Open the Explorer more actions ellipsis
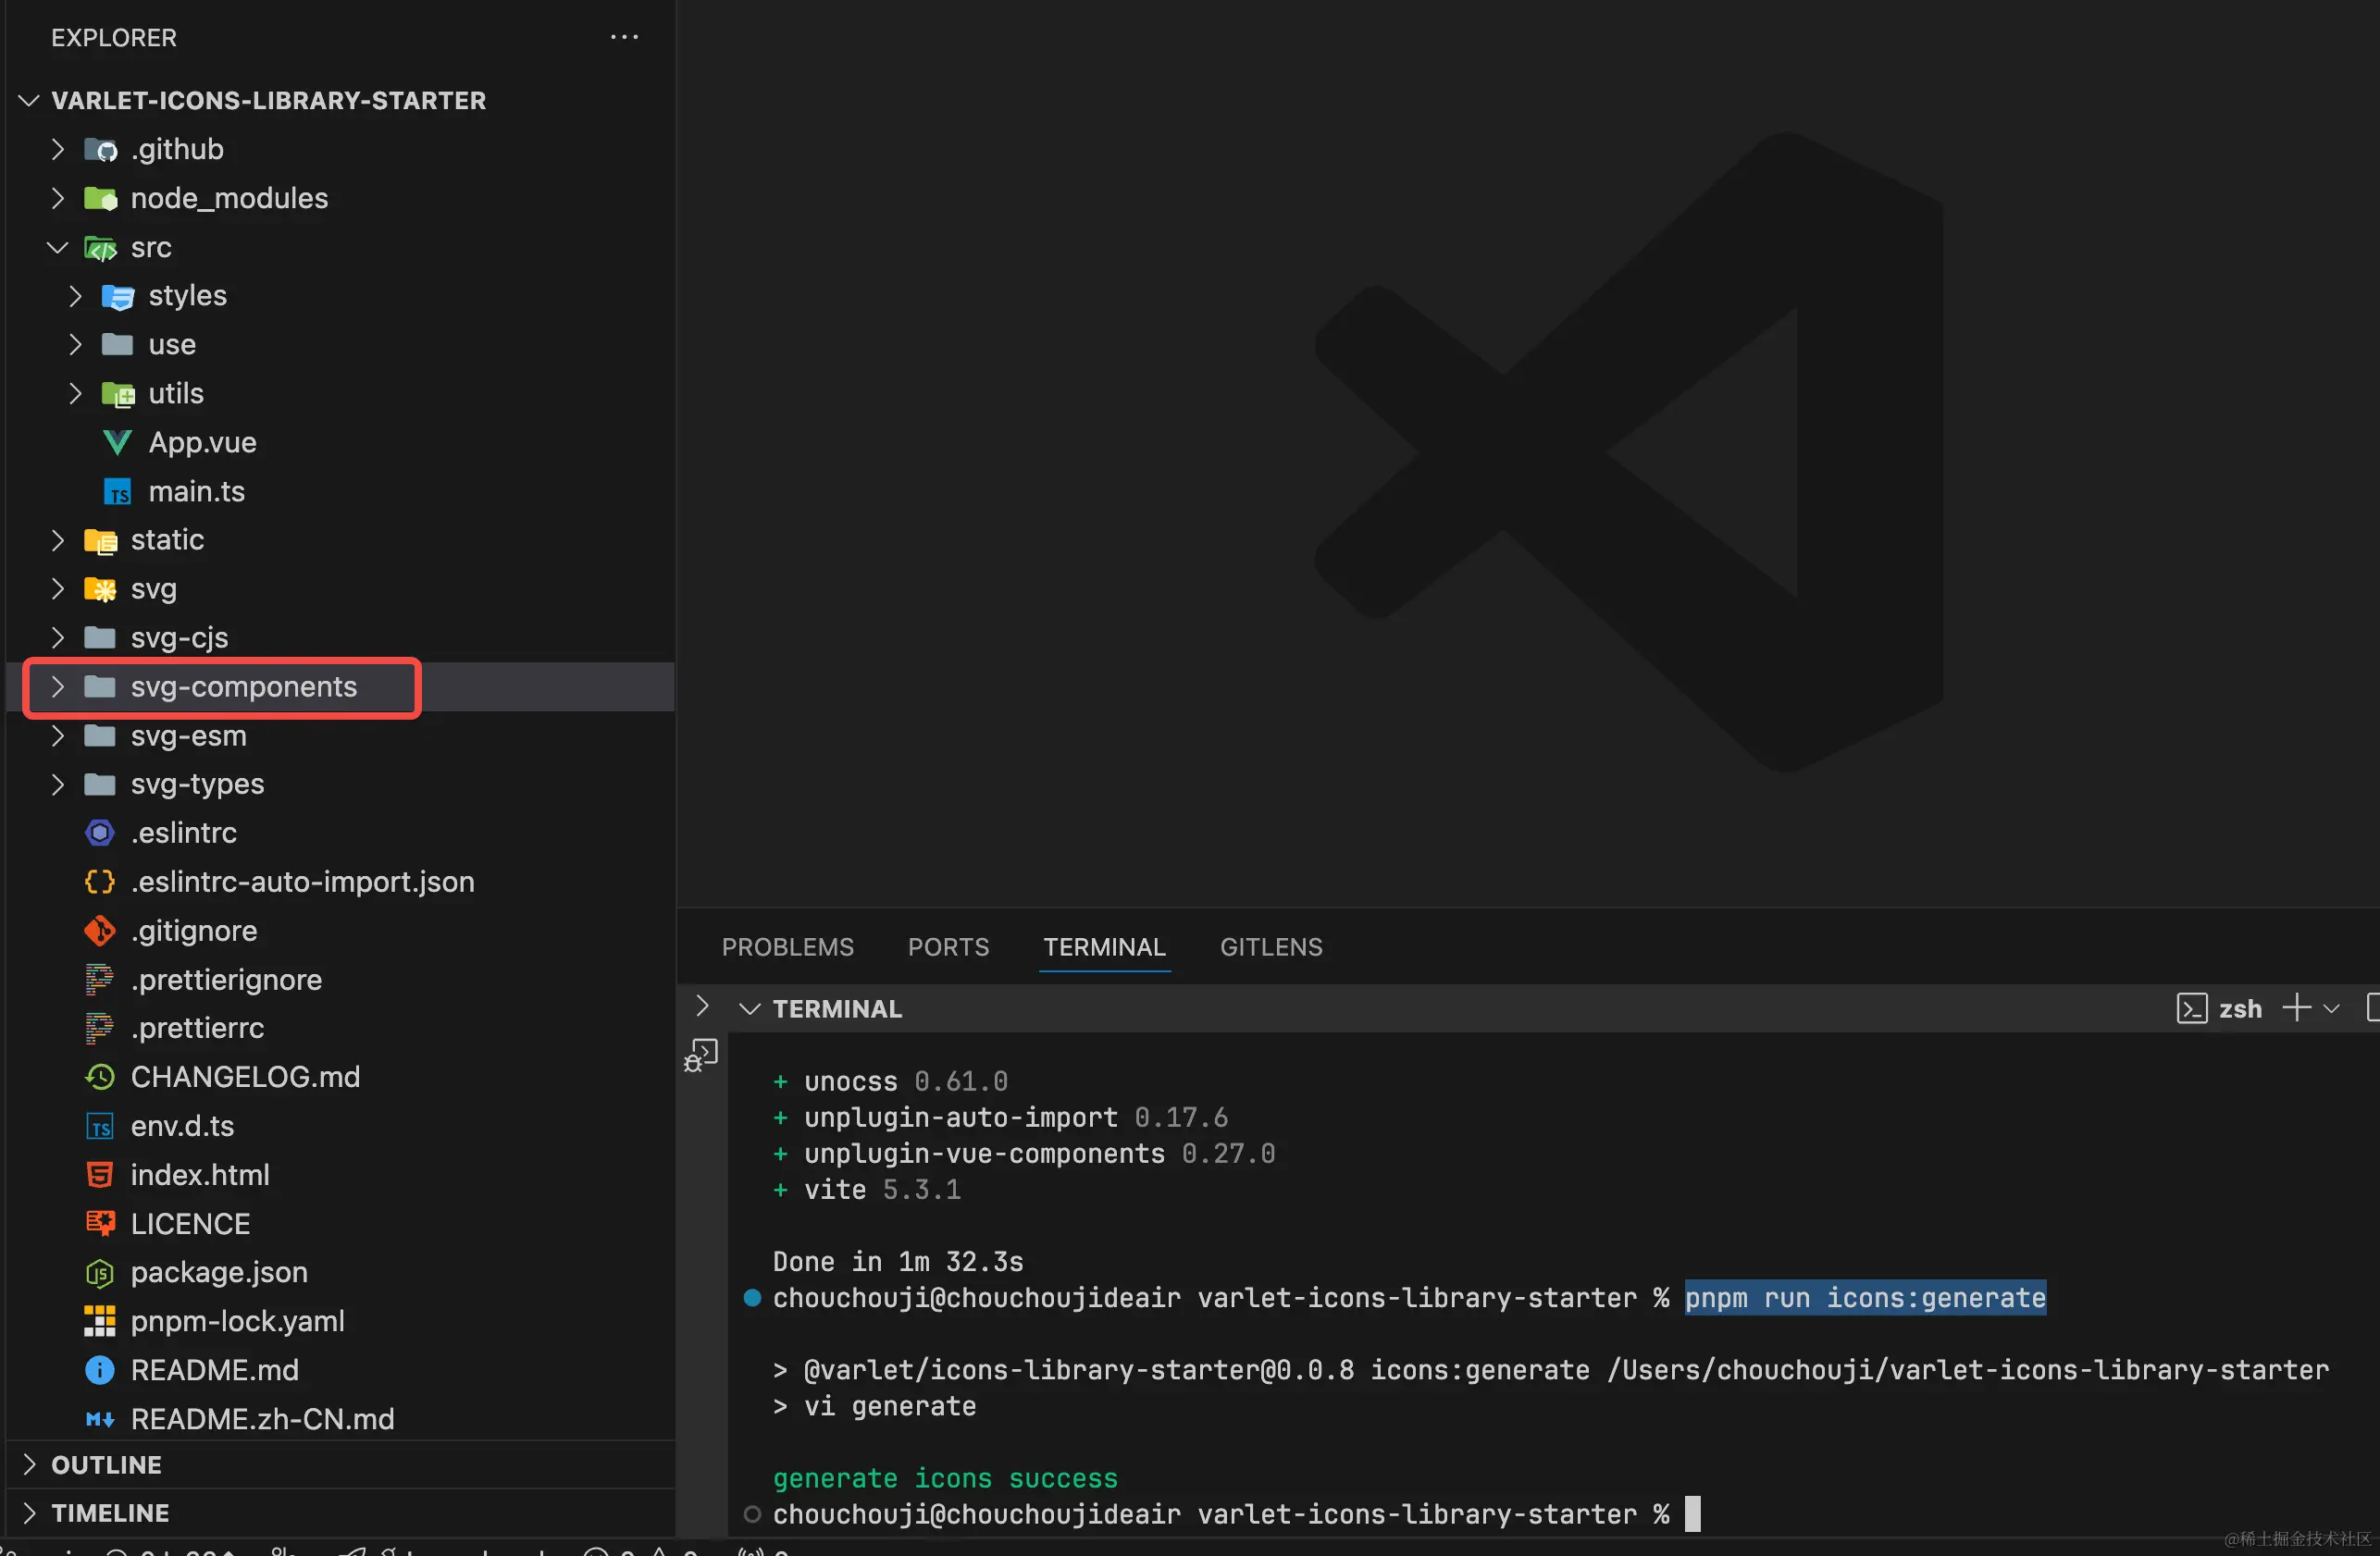Viewport: 2380px width, 1556px height. click(x=624, y=37)
